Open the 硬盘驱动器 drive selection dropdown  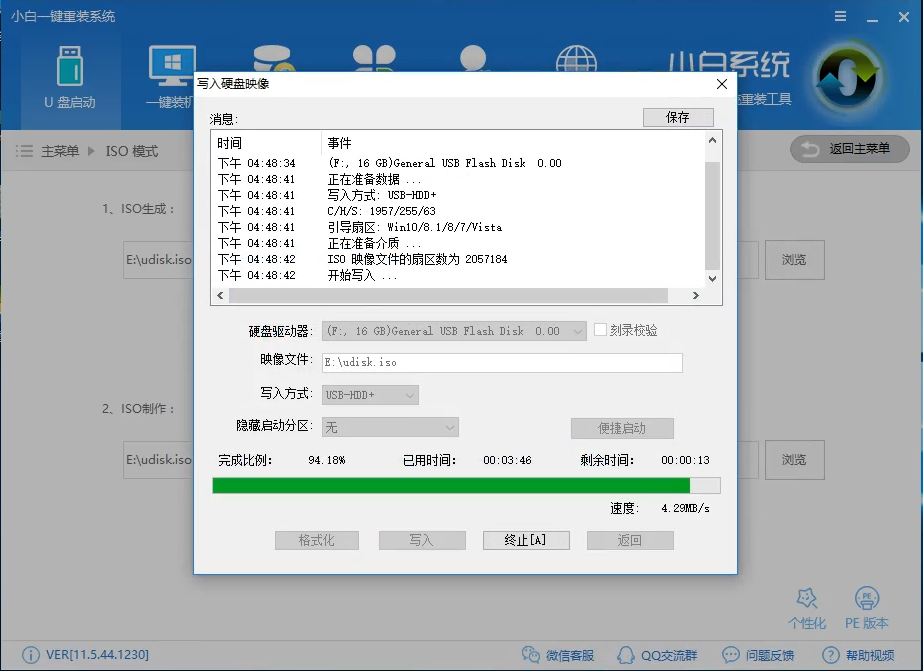pyautogui.click(x=453, y=329)
